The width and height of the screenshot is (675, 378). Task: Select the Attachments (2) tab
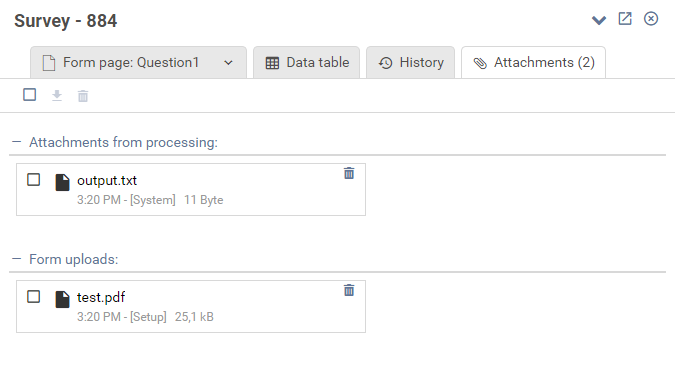[533, 63]
